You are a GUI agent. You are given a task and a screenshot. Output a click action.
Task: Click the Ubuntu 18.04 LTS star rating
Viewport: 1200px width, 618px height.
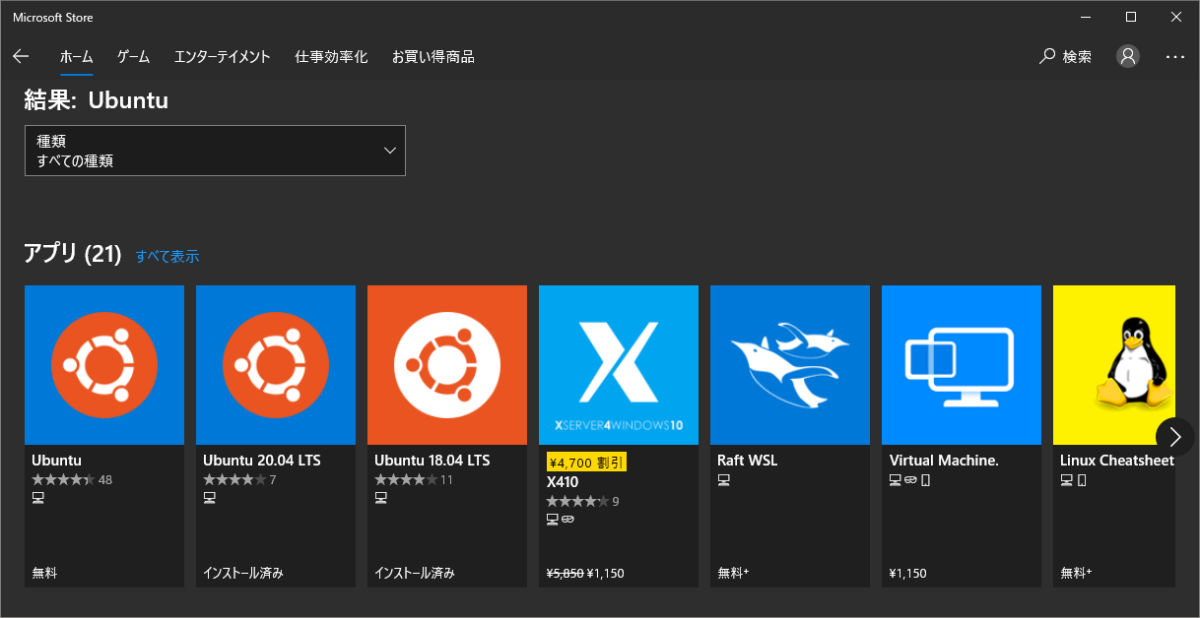414,480
